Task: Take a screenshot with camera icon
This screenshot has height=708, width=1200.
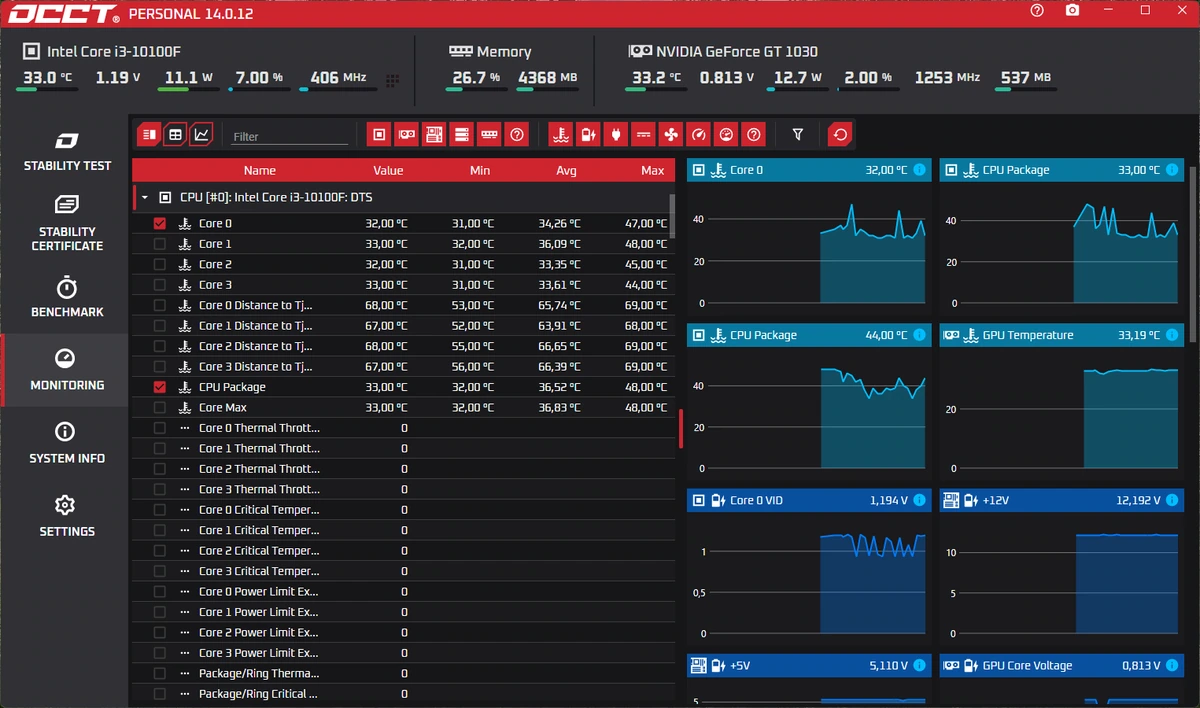Action: click(1072, 10)
